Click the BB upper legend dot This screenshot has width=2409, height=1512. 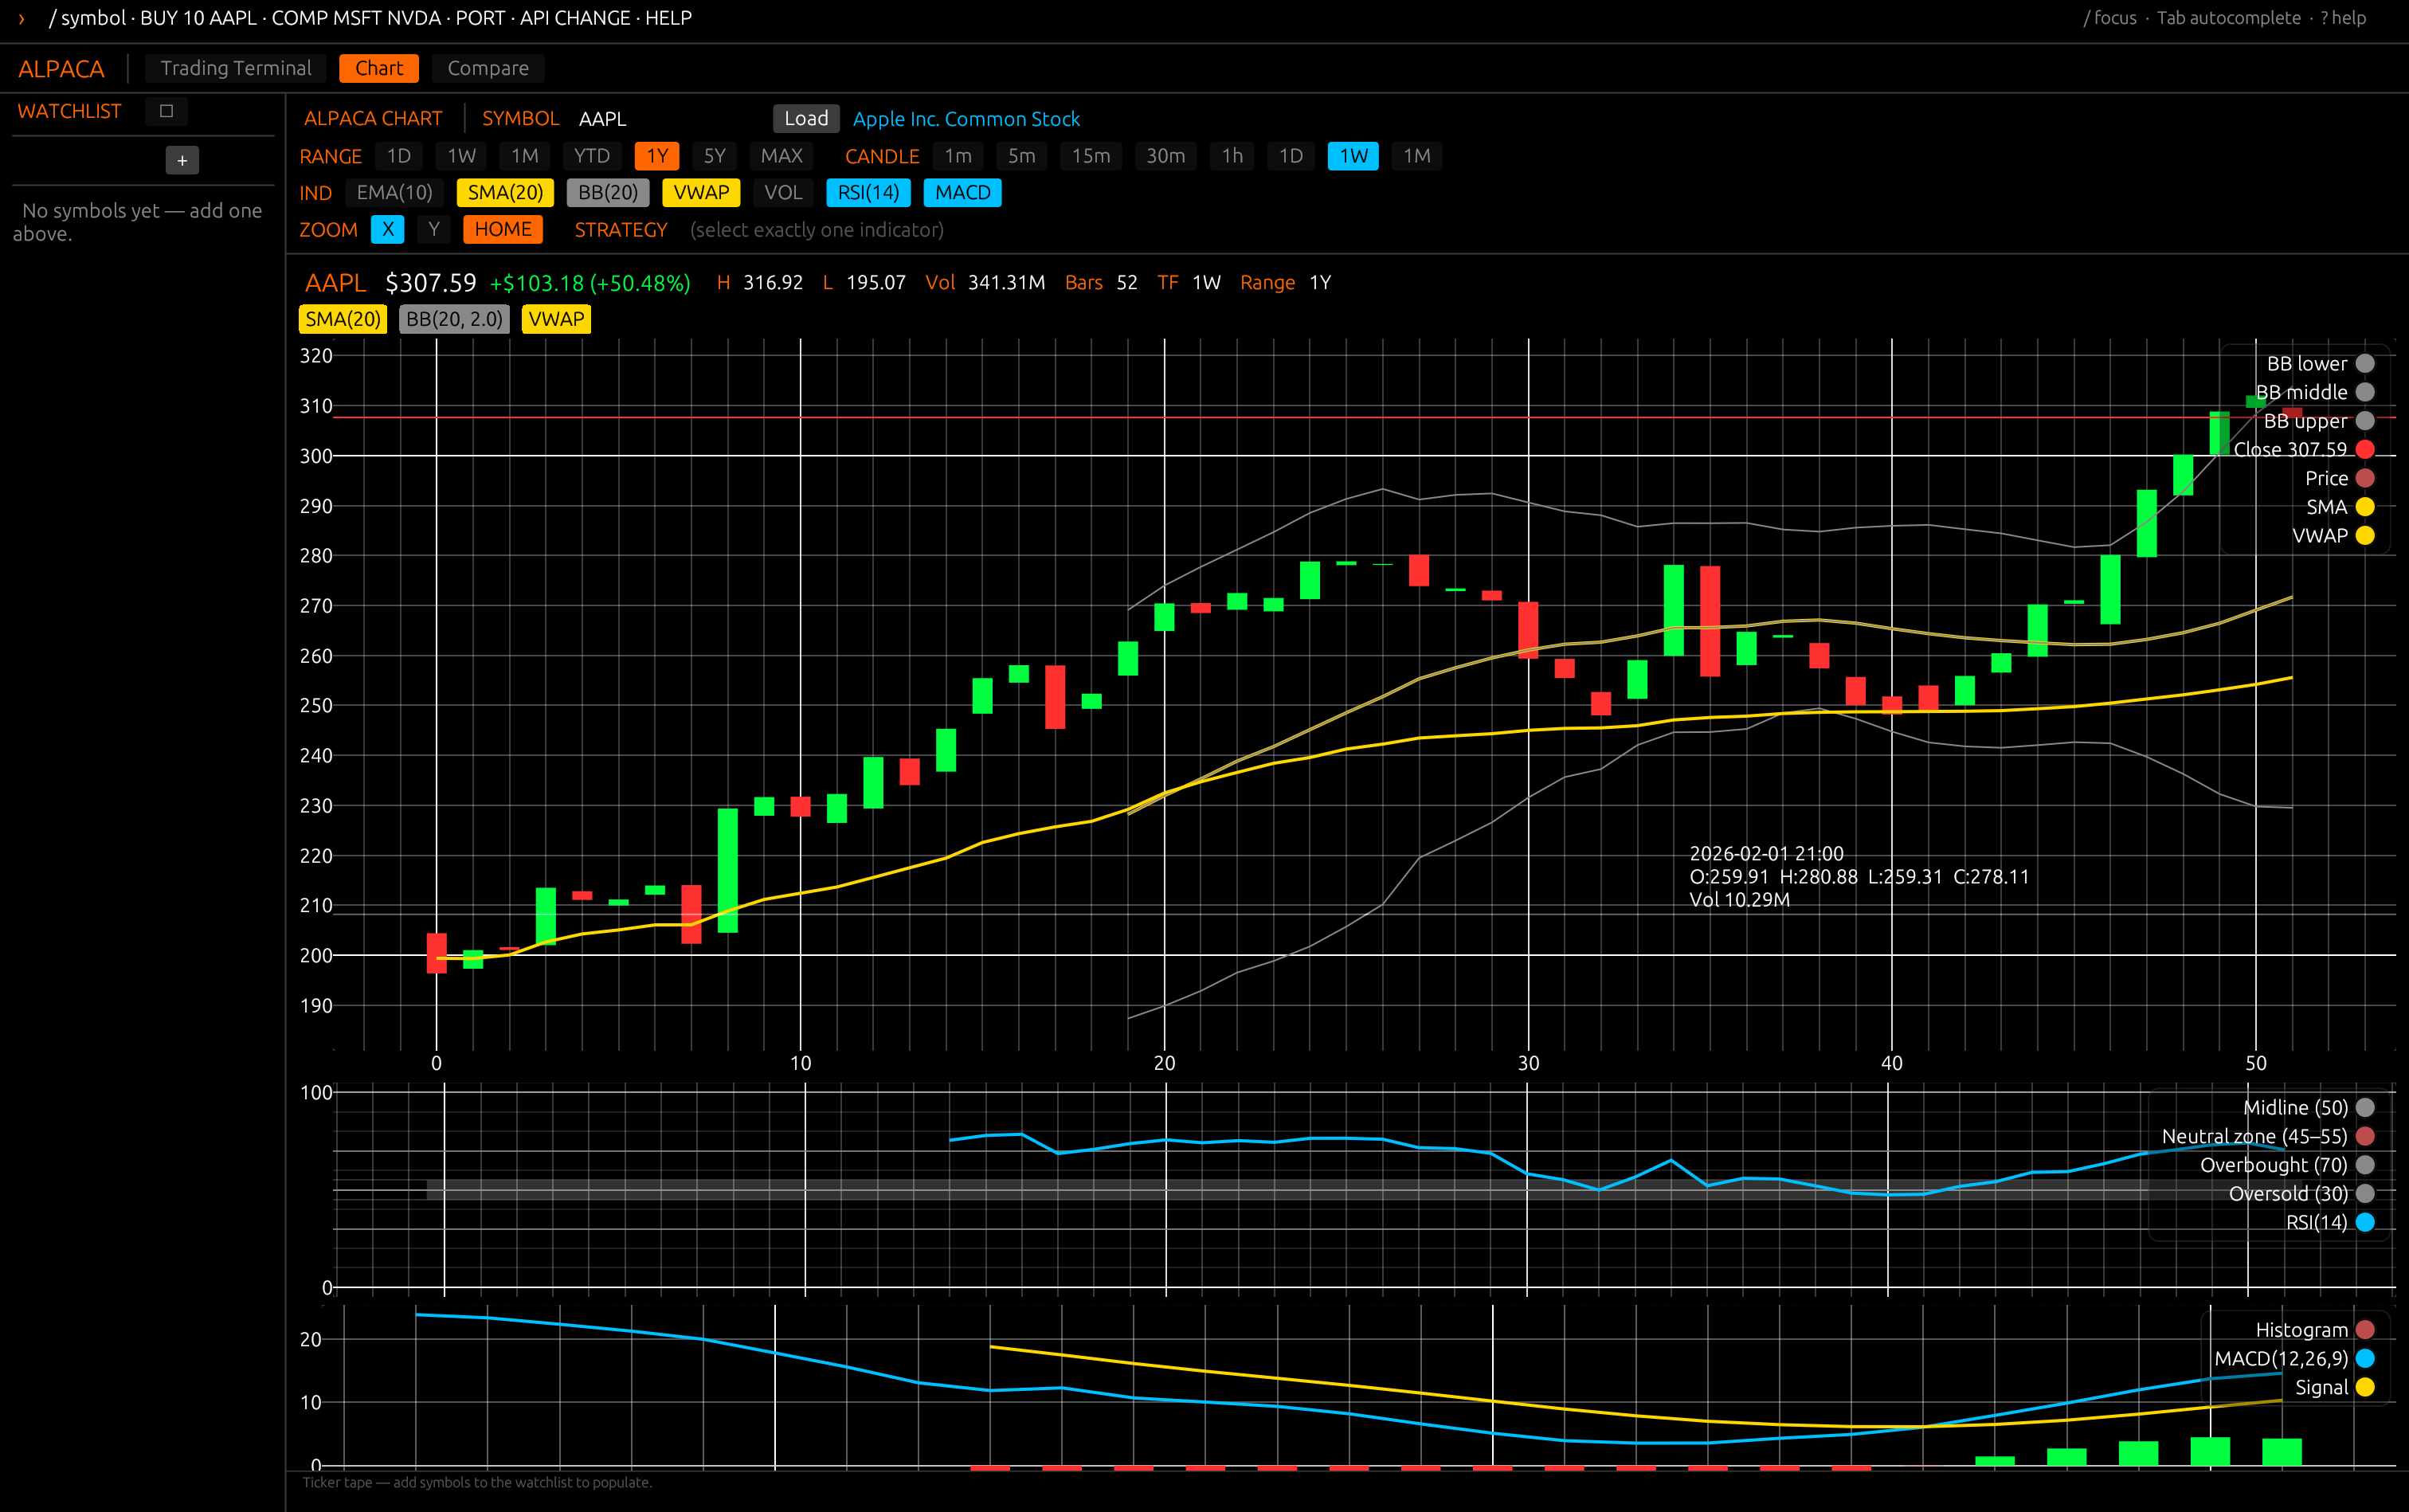[2365, 421]
